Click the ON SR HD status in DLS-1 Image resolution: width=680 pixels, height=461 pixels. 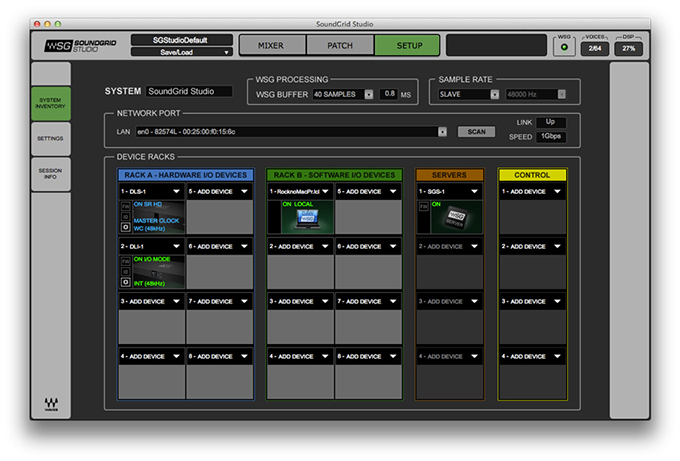point(147,204)
